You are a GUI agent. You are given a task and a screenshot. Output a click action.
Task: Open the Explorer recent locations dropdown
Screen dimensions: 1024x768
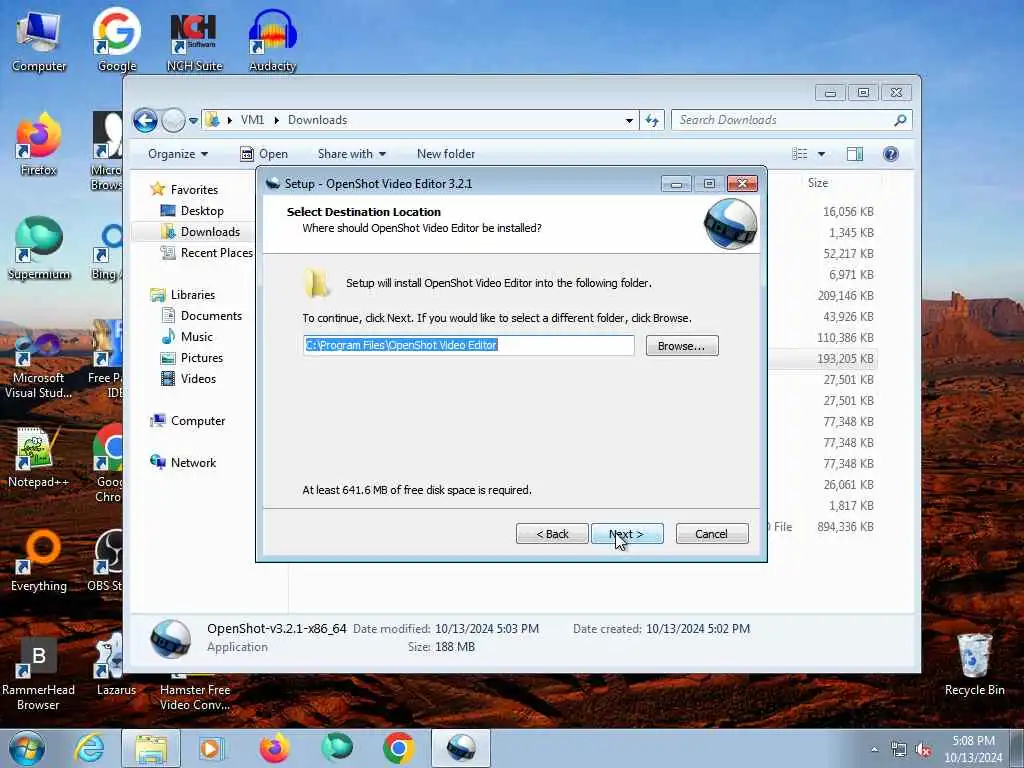pos(193,120)
